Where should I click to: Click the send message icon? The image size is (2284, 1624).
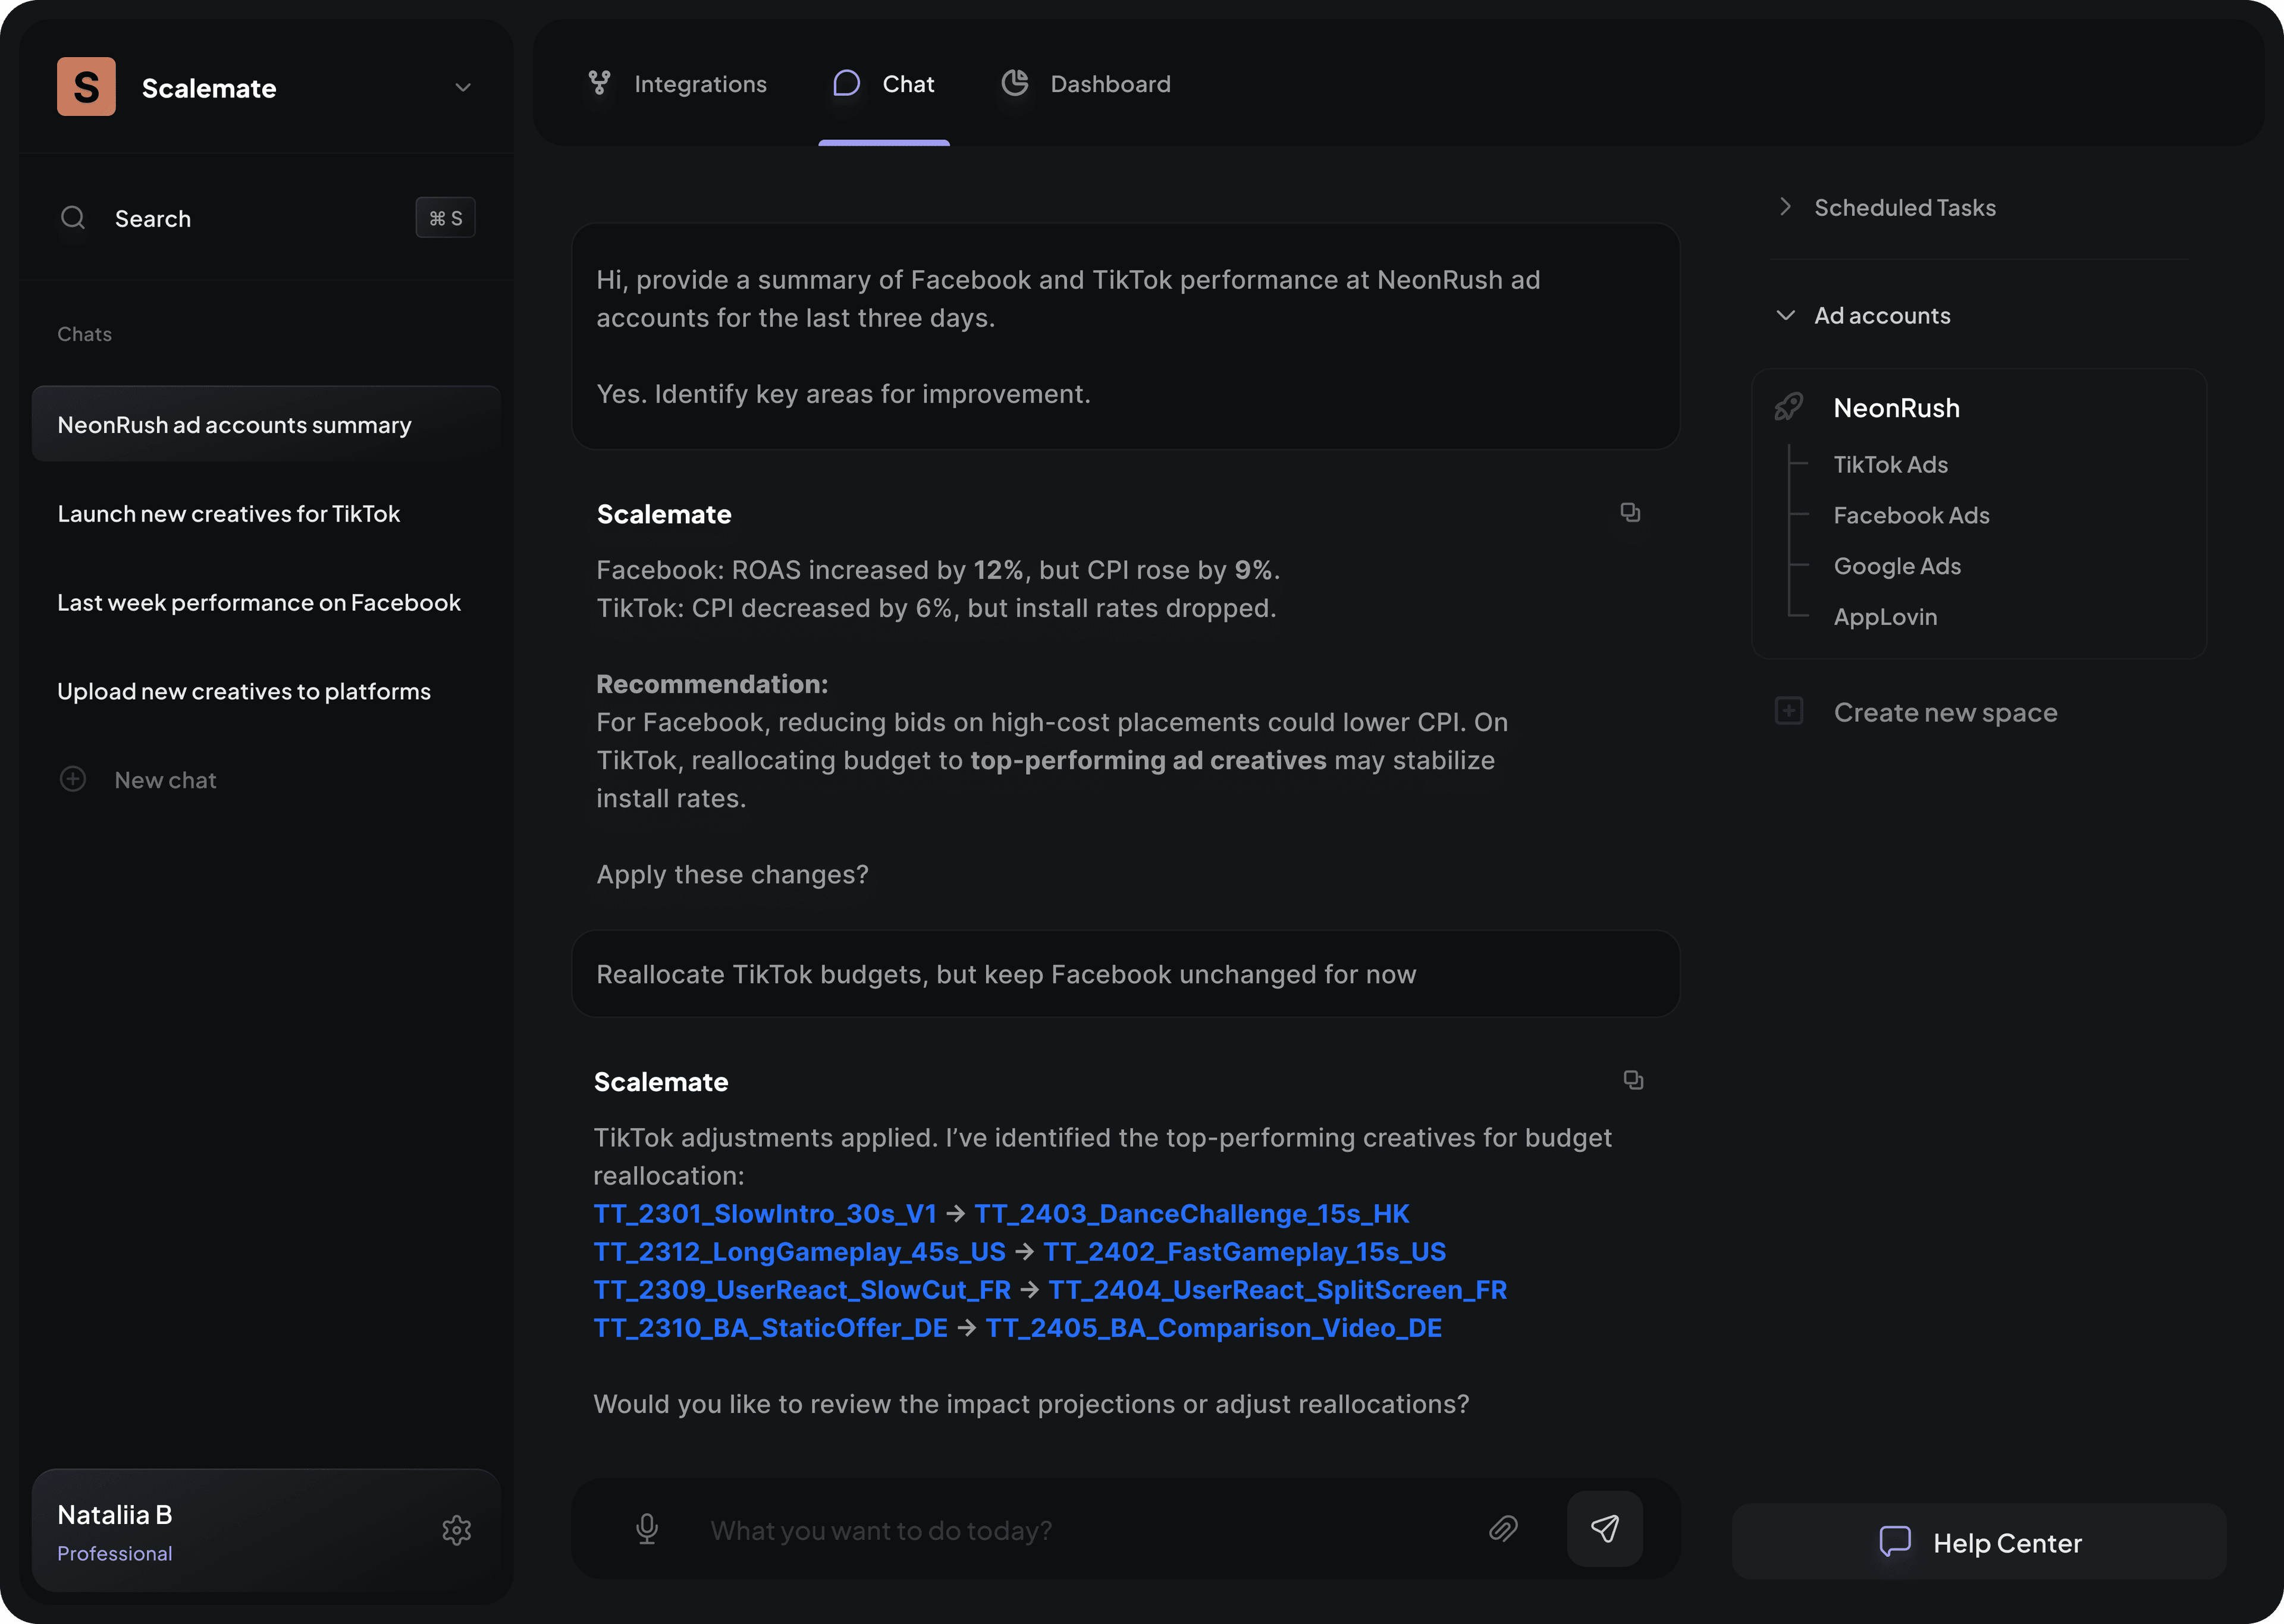point(1604,1528)
